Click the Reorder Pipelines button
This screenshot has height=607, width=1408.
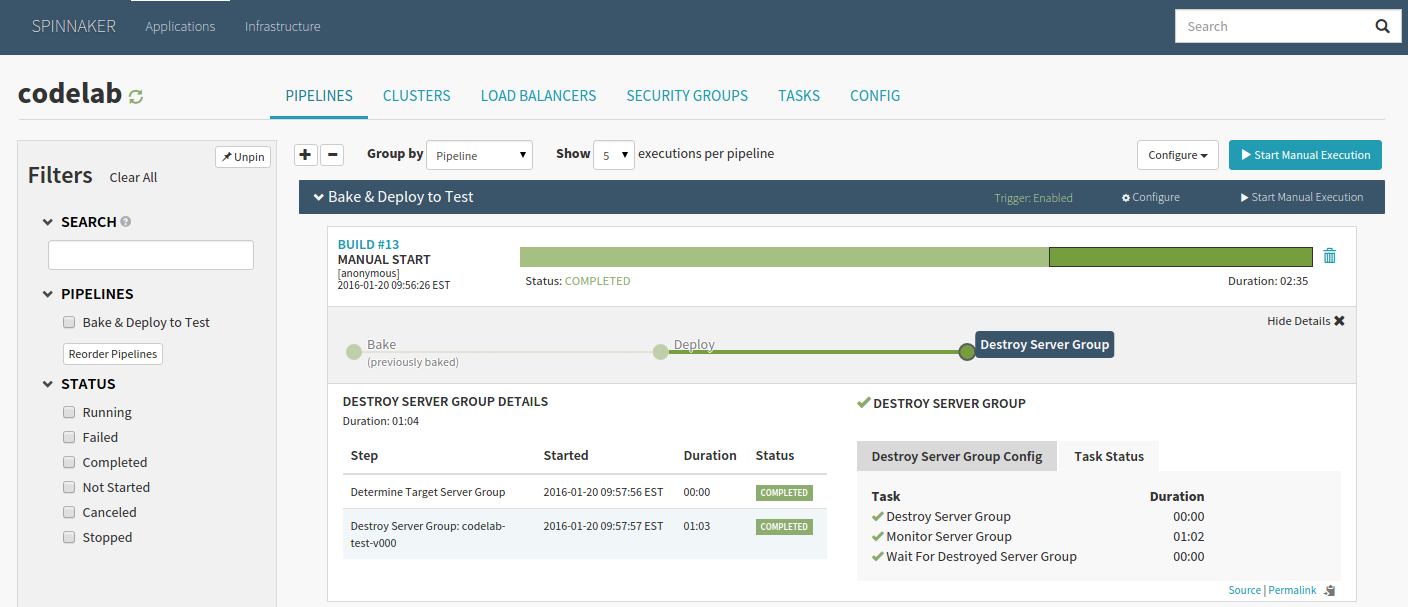point(113,354)
